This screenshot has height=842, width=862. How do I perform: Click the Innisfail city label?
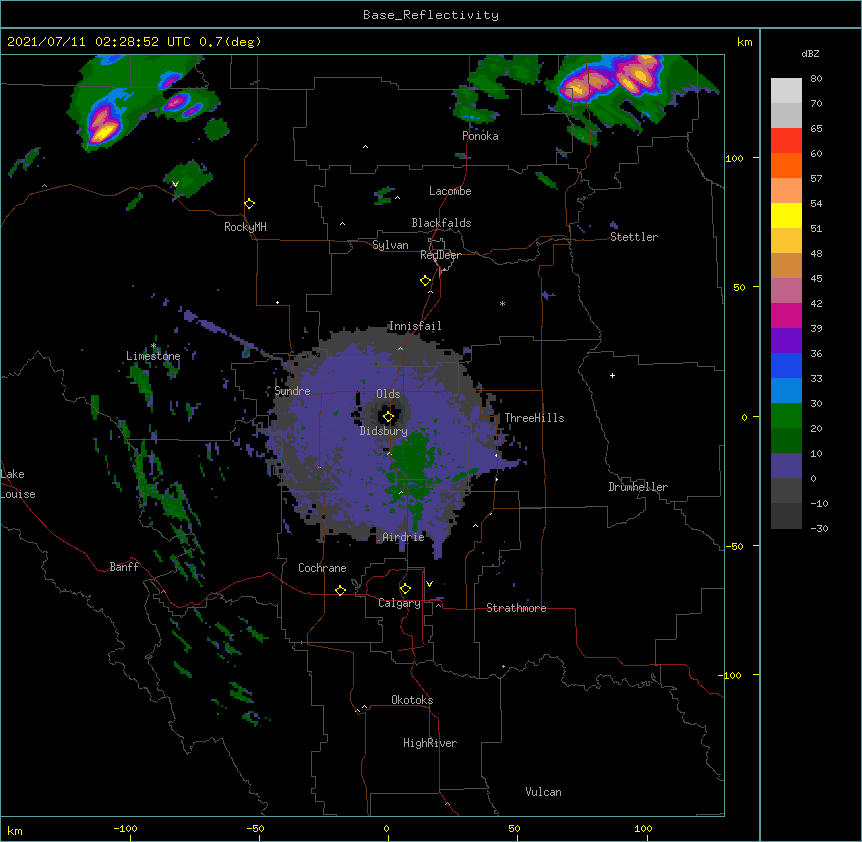coord(415,326)
